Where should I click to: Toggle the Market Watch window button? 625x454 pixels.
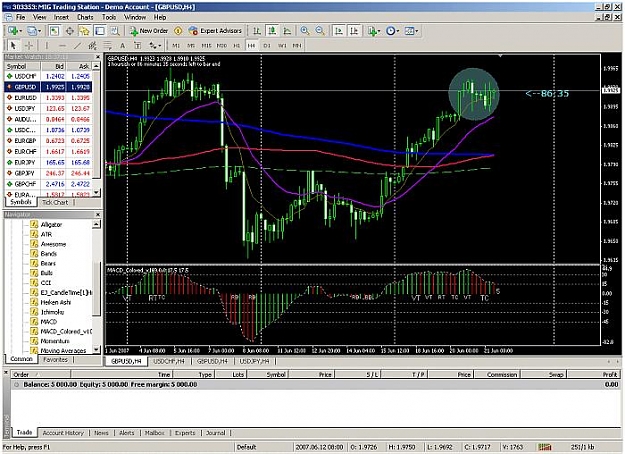(54, 31)
